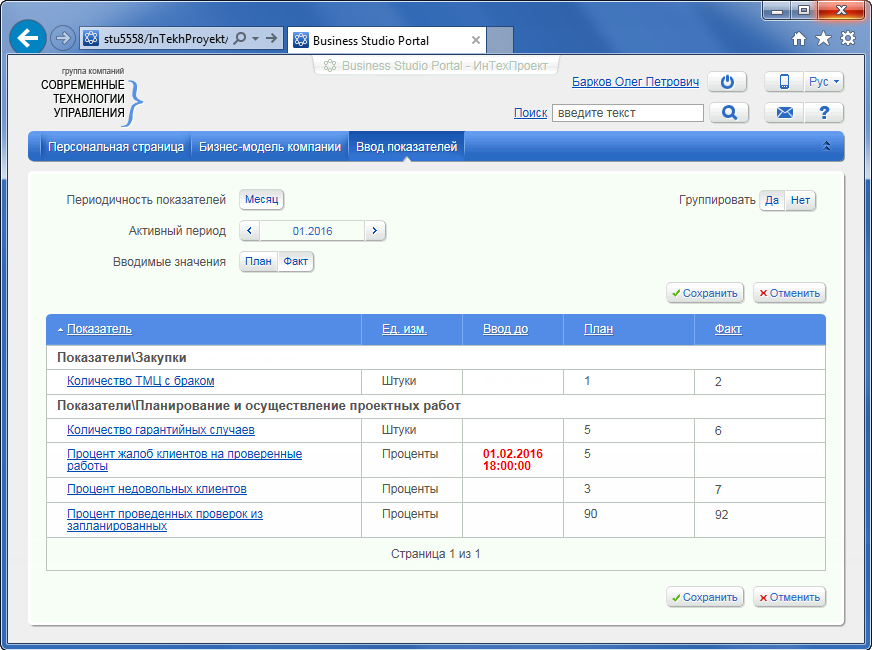Go to next active period arrow
Image resolution: width=872 pixels, height=650 pixels.
pyautogui.click(x=374, y=231)
